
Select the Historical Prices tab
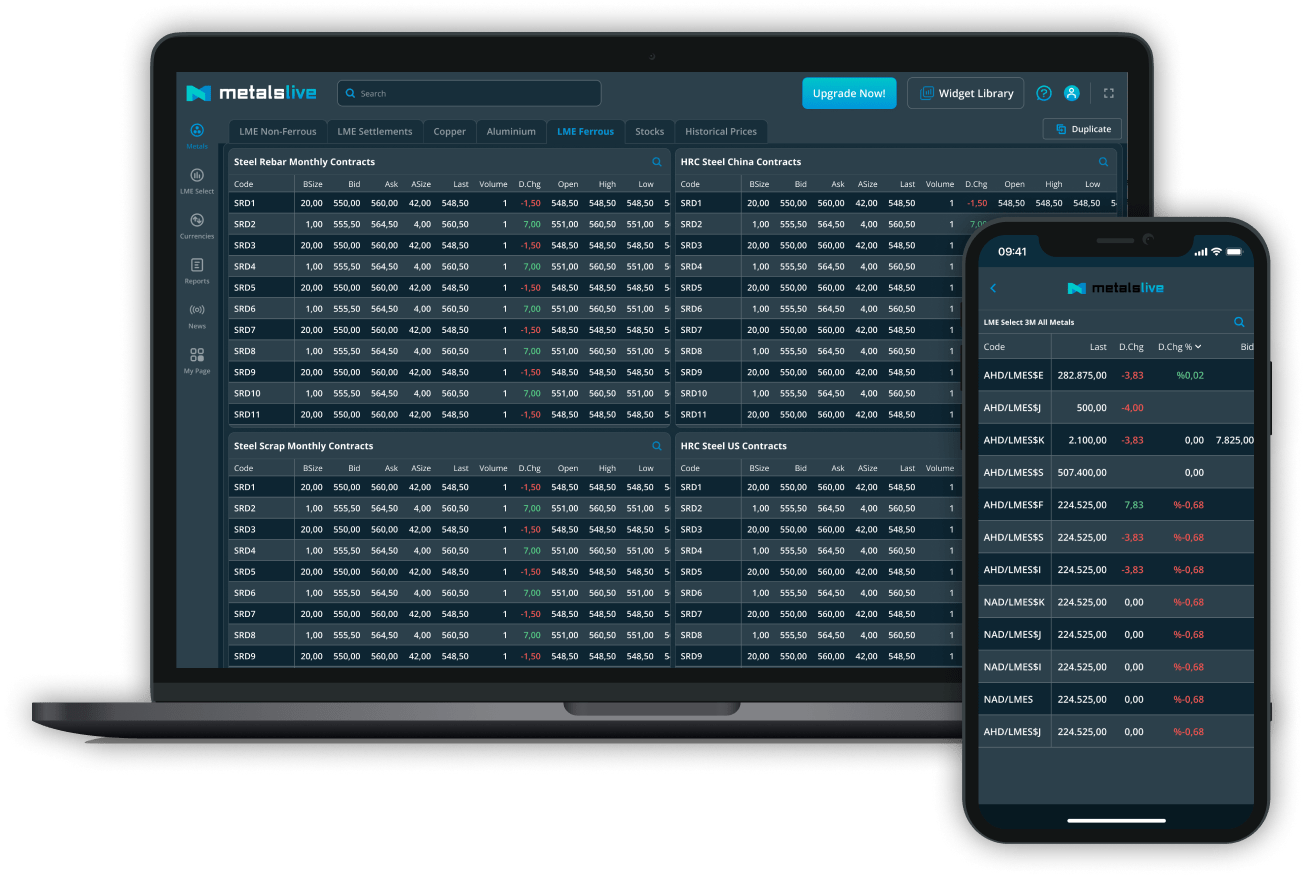click(x=720, y=131)
